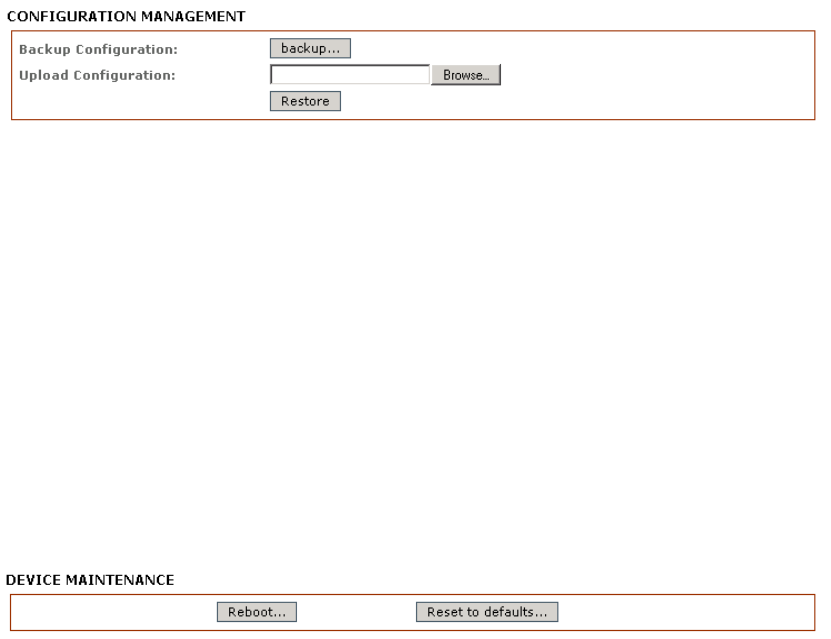Click the CONFIGURATION MANAGEMENT heading

pyautogui.click(x=126, y=16)
